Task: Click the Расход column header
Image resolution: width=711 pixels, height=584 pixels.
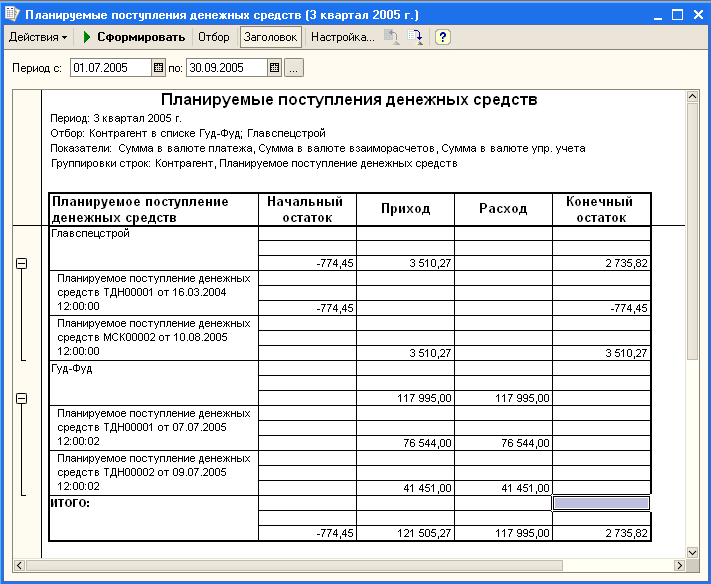Action: coord(503,209)
